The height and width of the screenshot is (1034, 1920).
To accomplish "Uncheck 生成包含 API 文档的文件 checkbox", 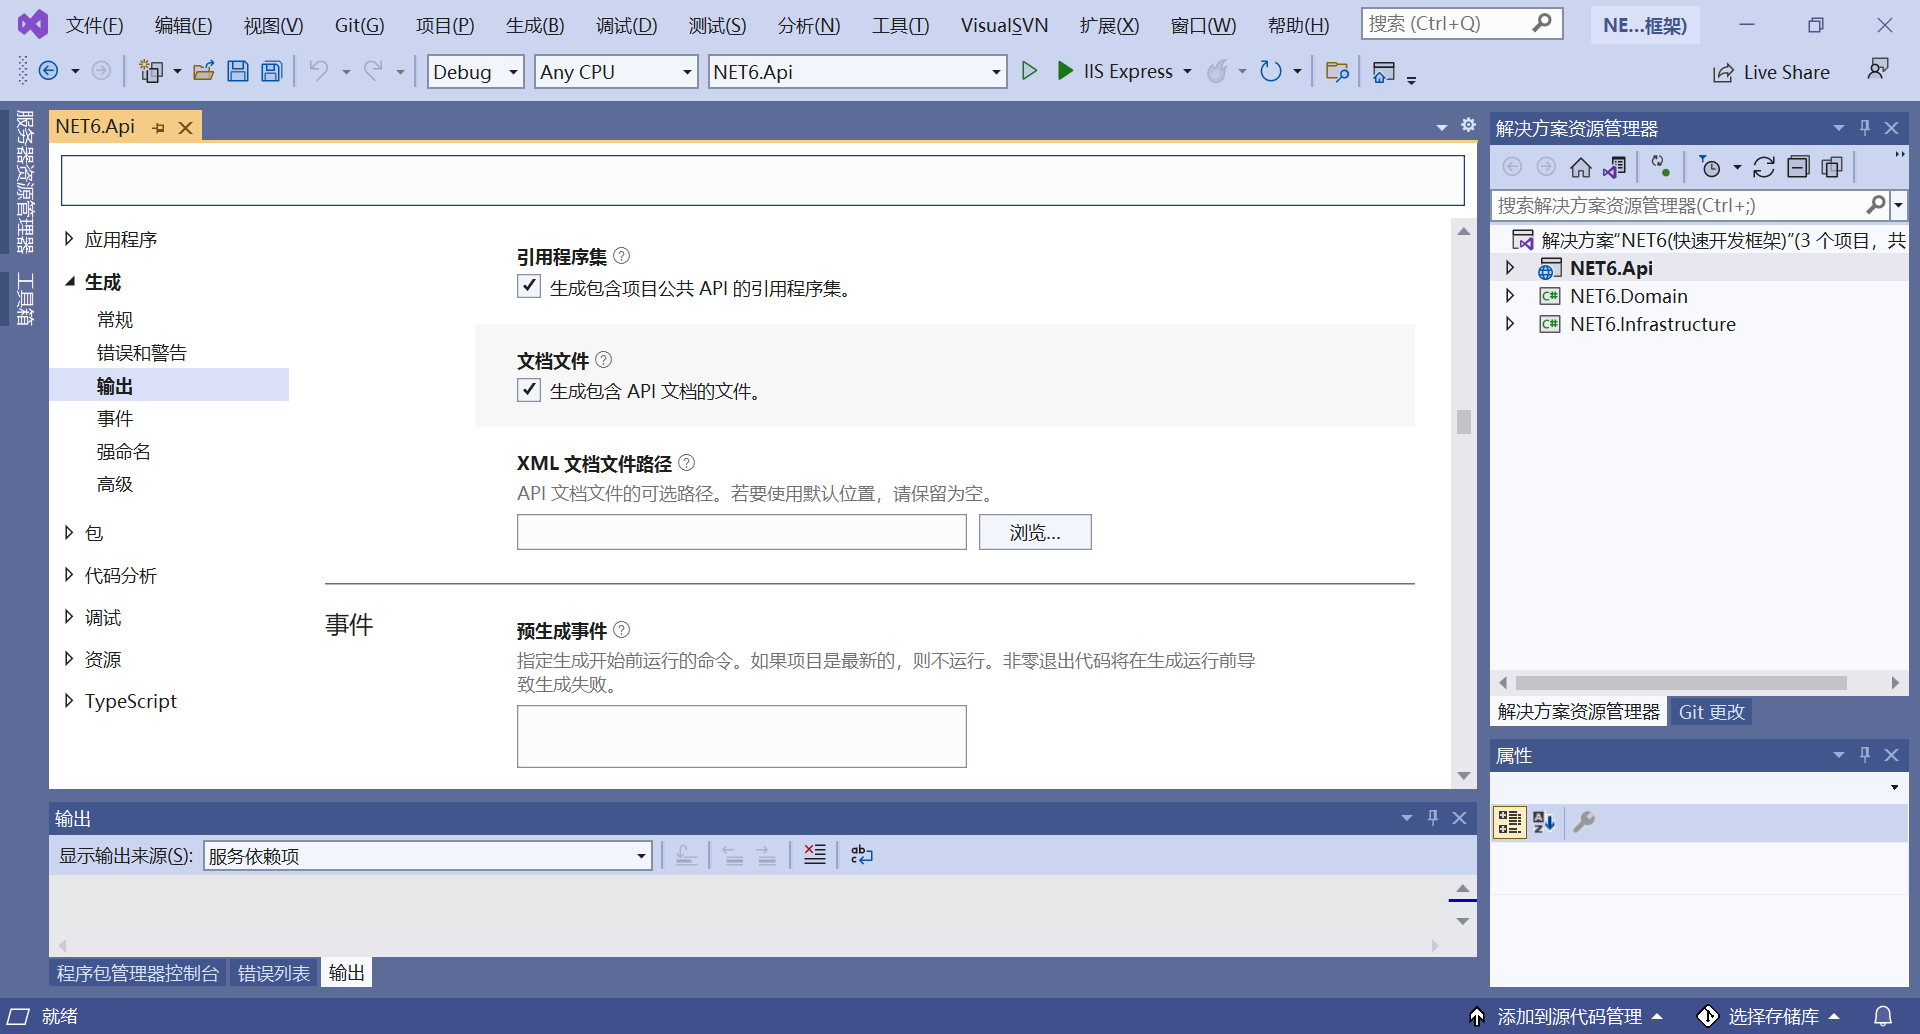I will 529,390.
